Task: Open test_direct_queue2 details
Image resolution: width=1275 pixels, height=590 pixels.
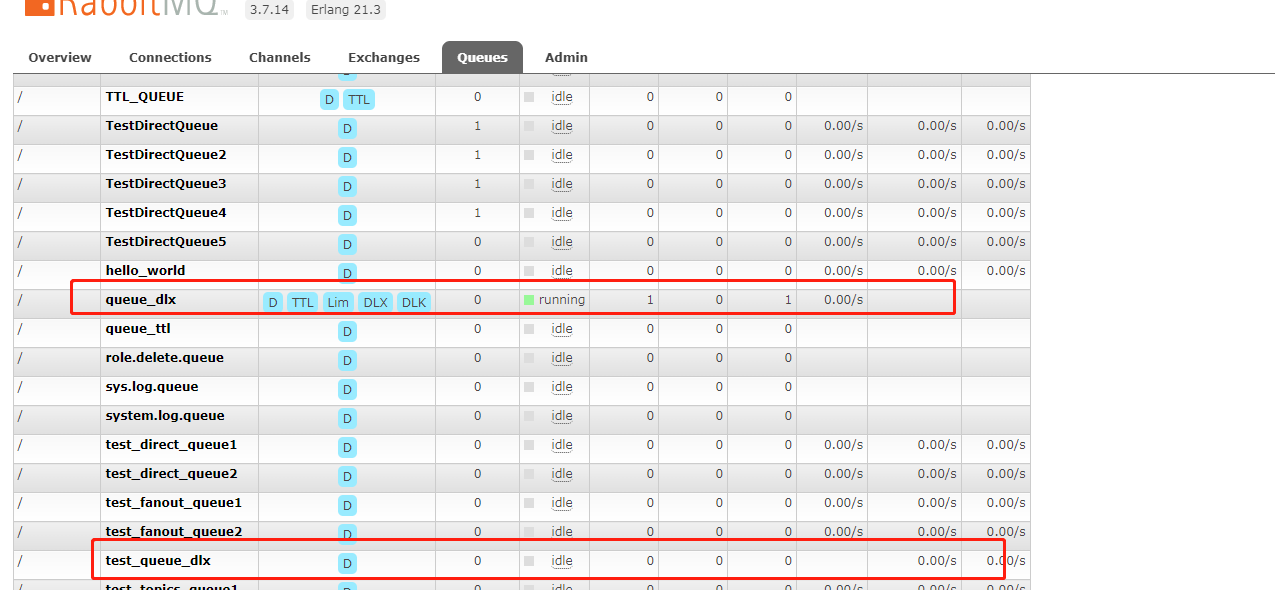Action: (172, 474)
